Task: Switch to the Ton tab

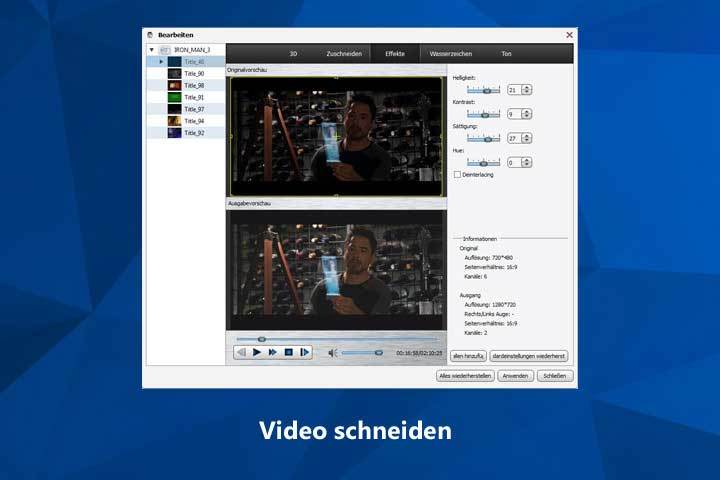Action: 506,54
